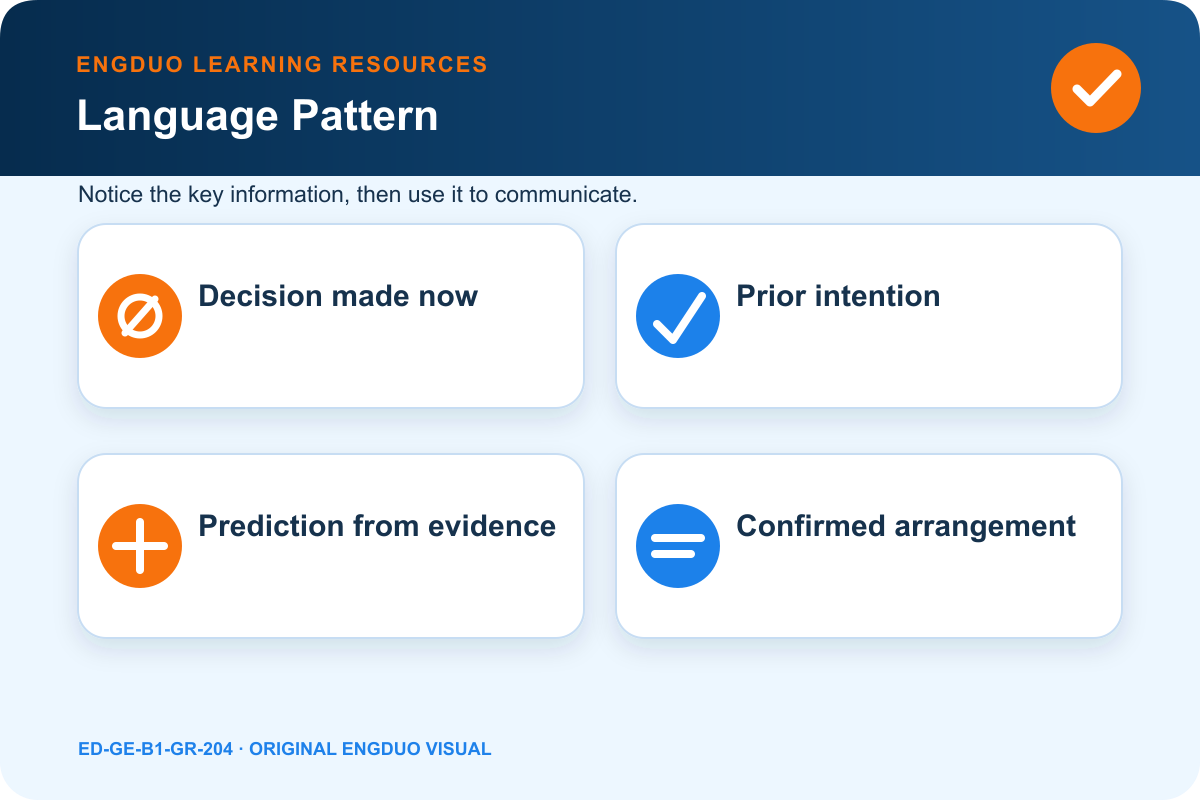The image size is (1200, 800).
Task: Click "ORIGINAL ENGDUO VISUAL" footer text
Action: tap(370, 749)
